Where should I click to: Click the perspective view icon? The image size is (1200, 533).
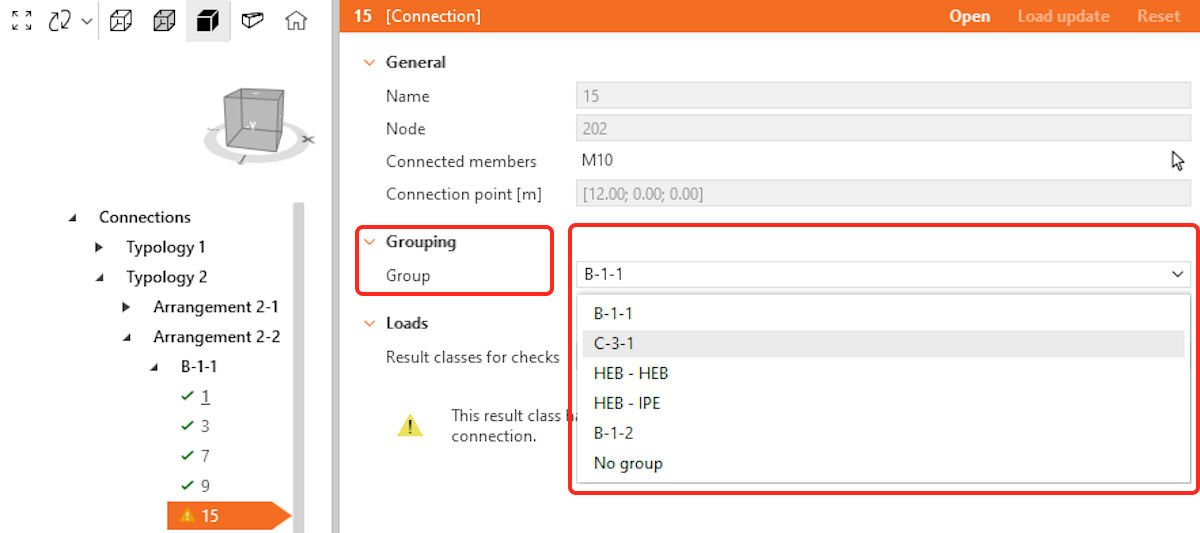(253, 20)
